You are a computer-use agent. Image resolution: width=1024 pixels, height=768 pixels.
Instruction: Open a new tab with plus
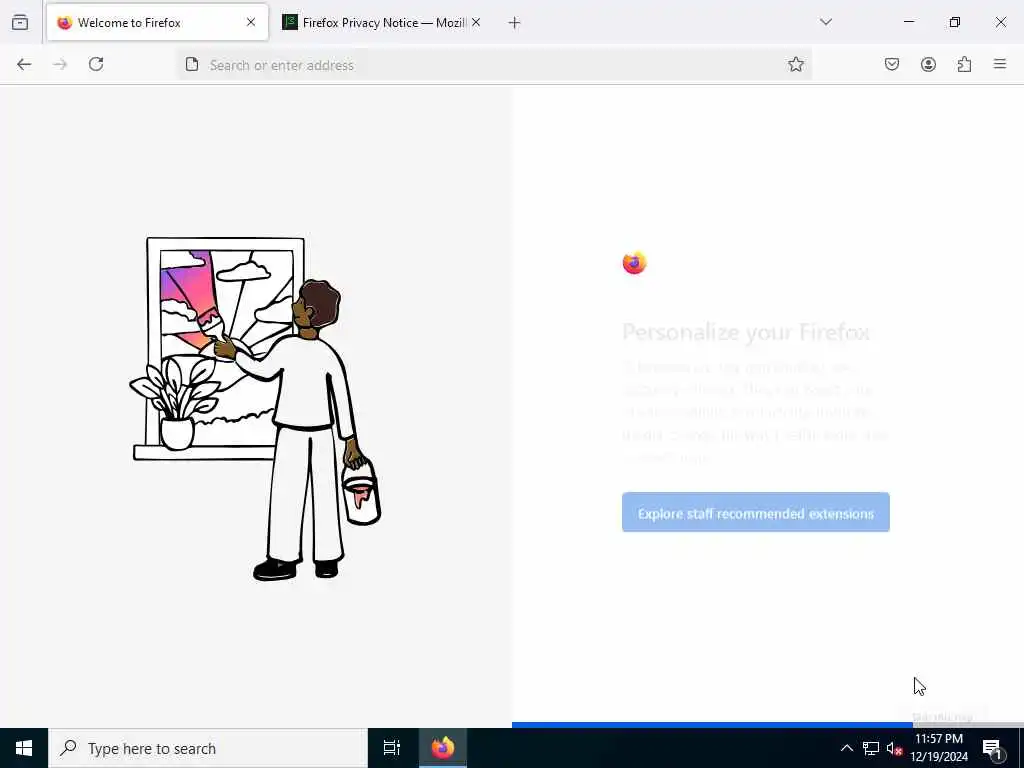515,23
